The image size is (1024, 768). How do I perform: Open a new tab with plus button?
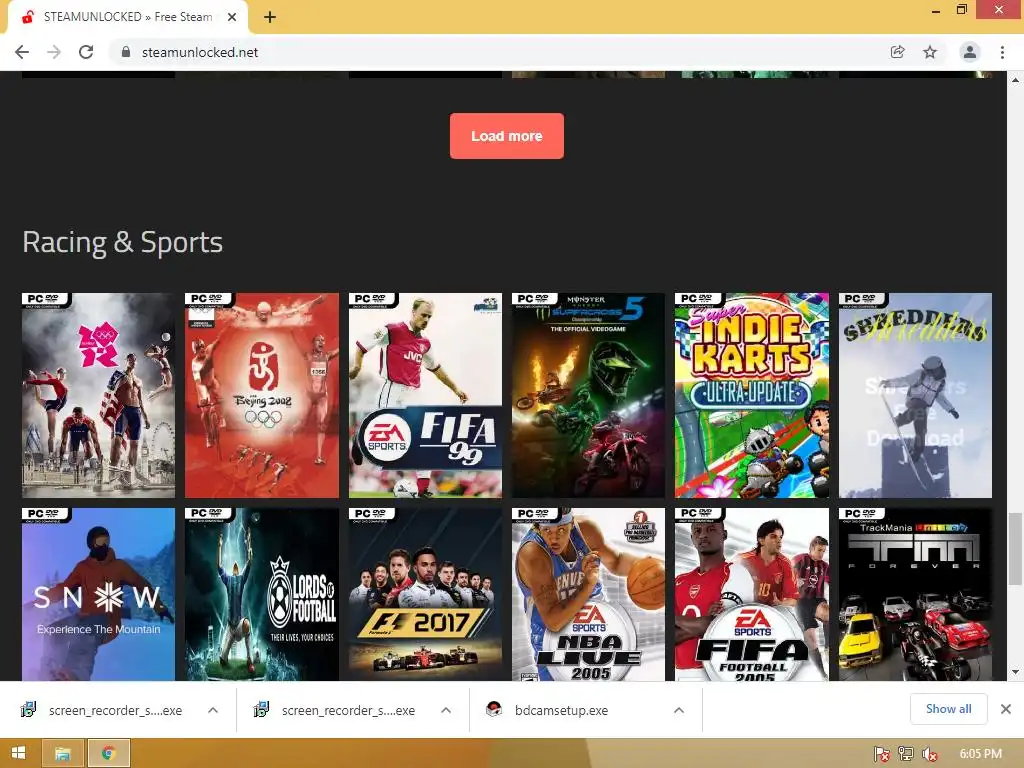[x=270, y=17]
